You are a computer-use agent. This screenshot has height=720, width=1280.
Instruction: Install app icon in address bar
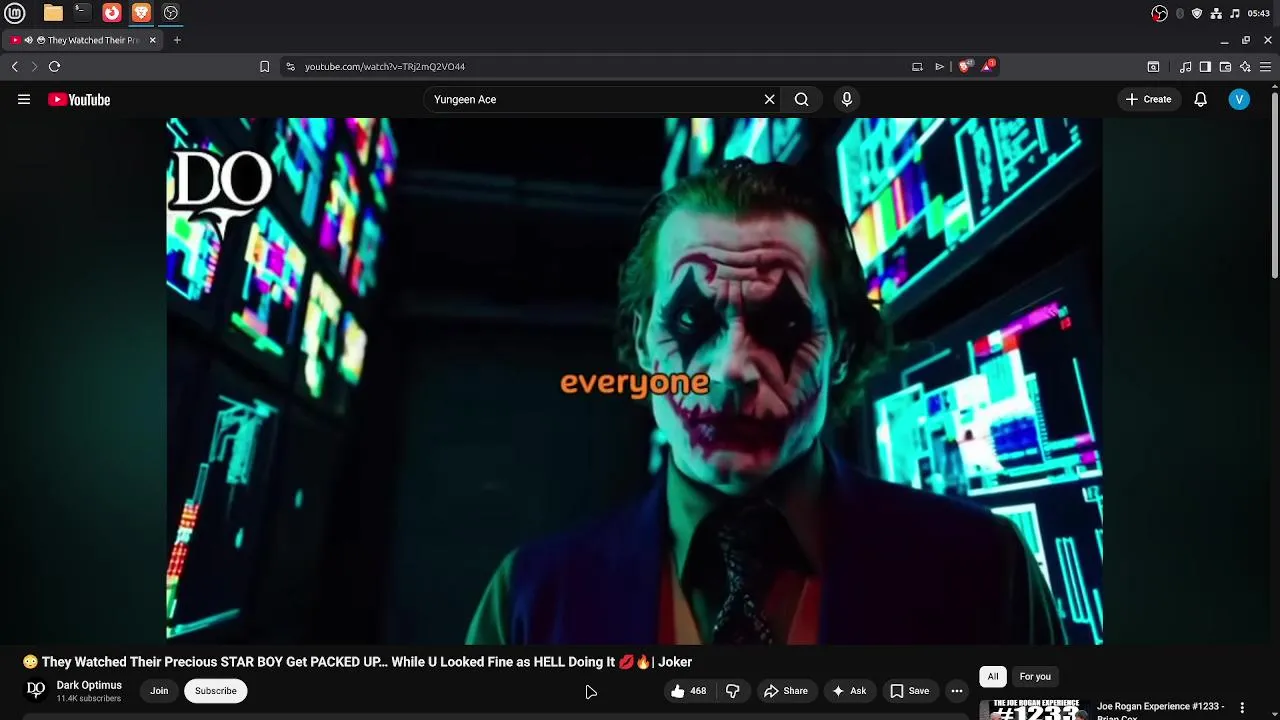tap(917, 67)
